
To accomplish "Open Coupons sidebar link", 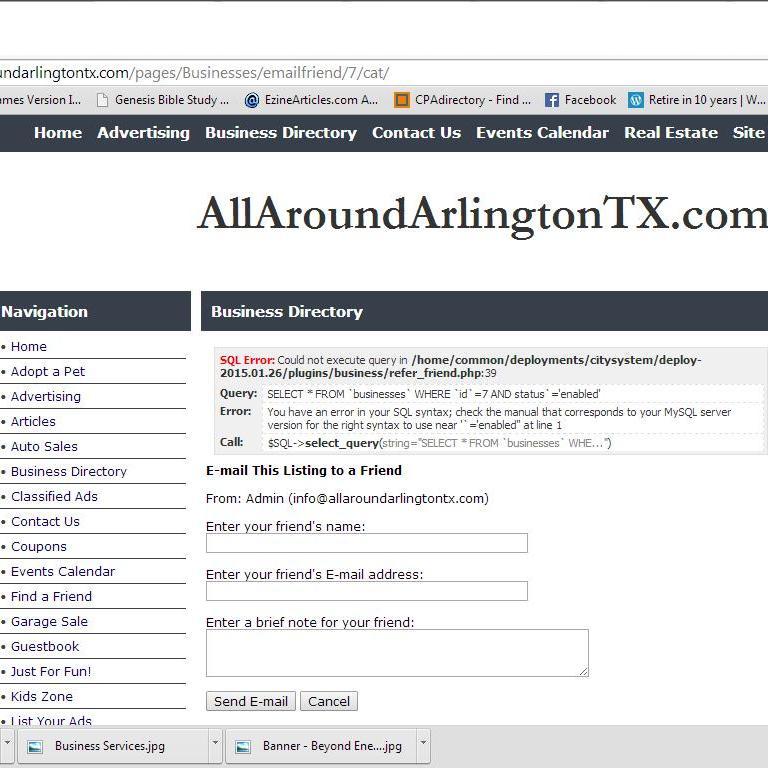I will tap(39, 547).
